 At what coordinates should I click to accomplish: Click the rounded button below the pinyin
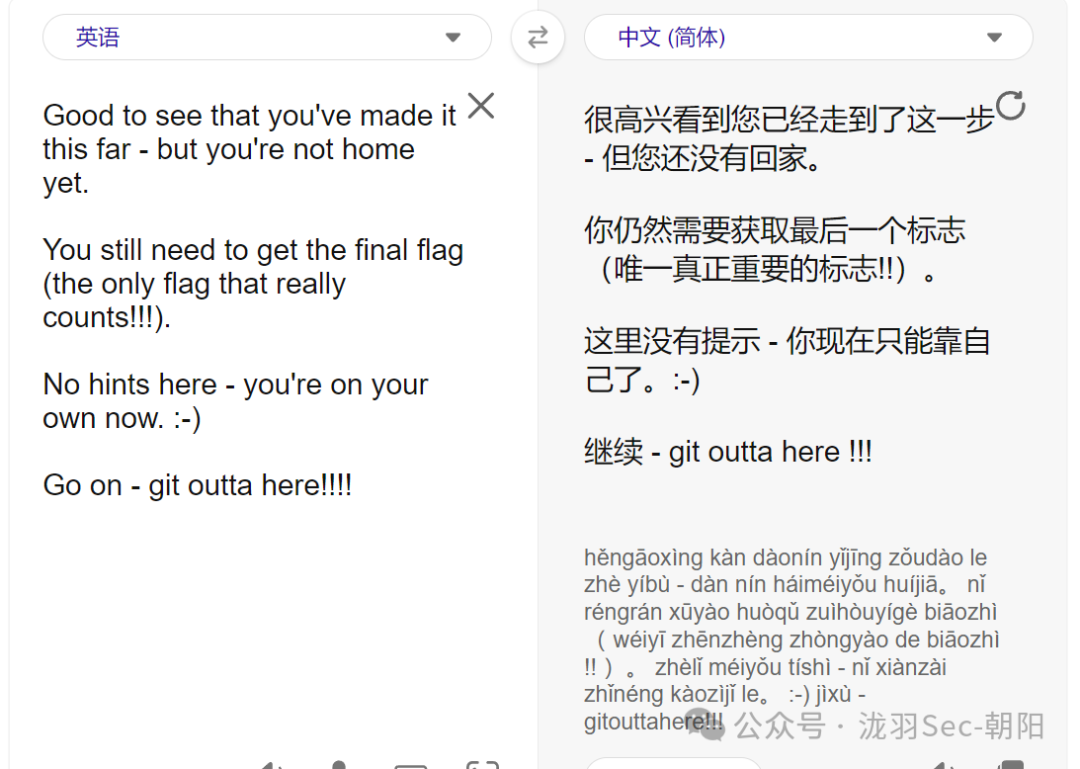click(x=674, y=763)
